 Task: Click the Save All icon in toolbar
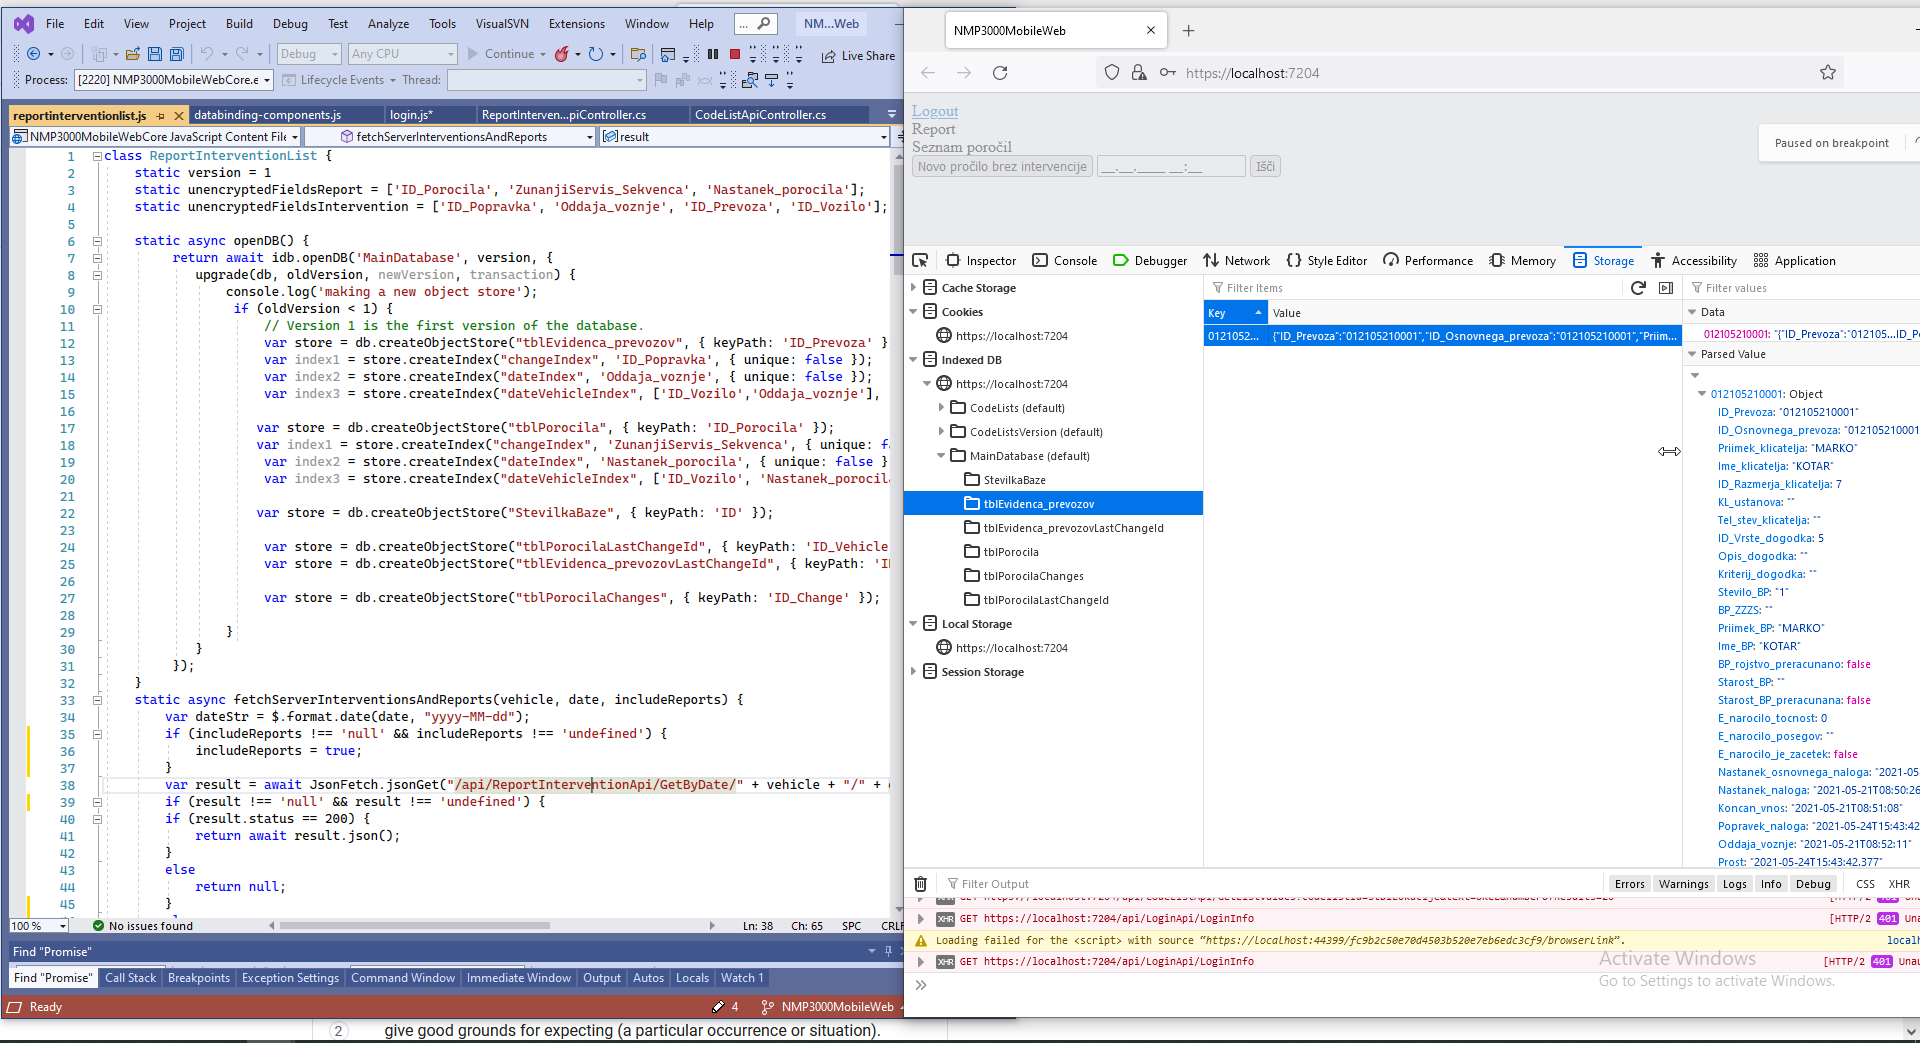click(177, 54)
